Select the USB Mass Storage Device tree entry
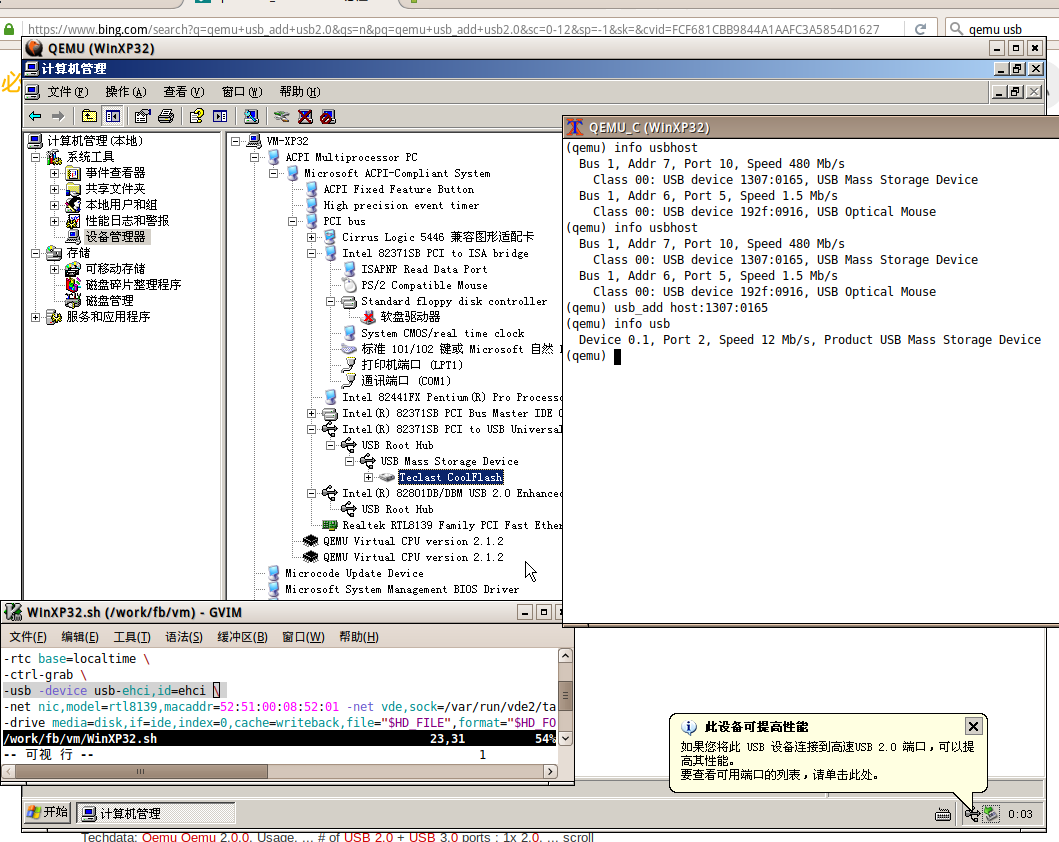The image size is (1059, 842). pos(449,462)
